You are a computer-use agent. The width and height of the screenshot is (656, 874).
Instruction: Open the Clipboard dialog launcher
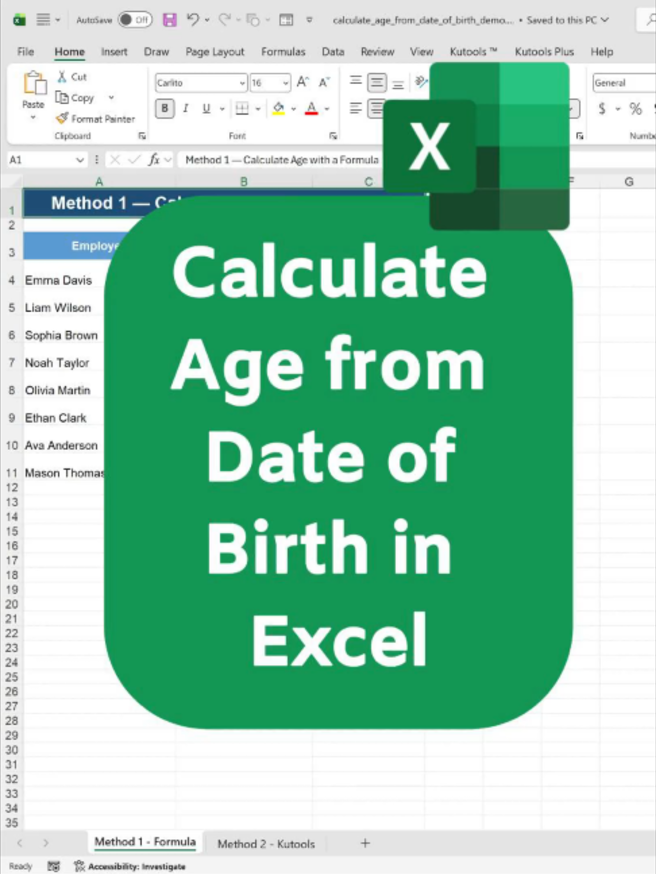[x=142, y=135]
